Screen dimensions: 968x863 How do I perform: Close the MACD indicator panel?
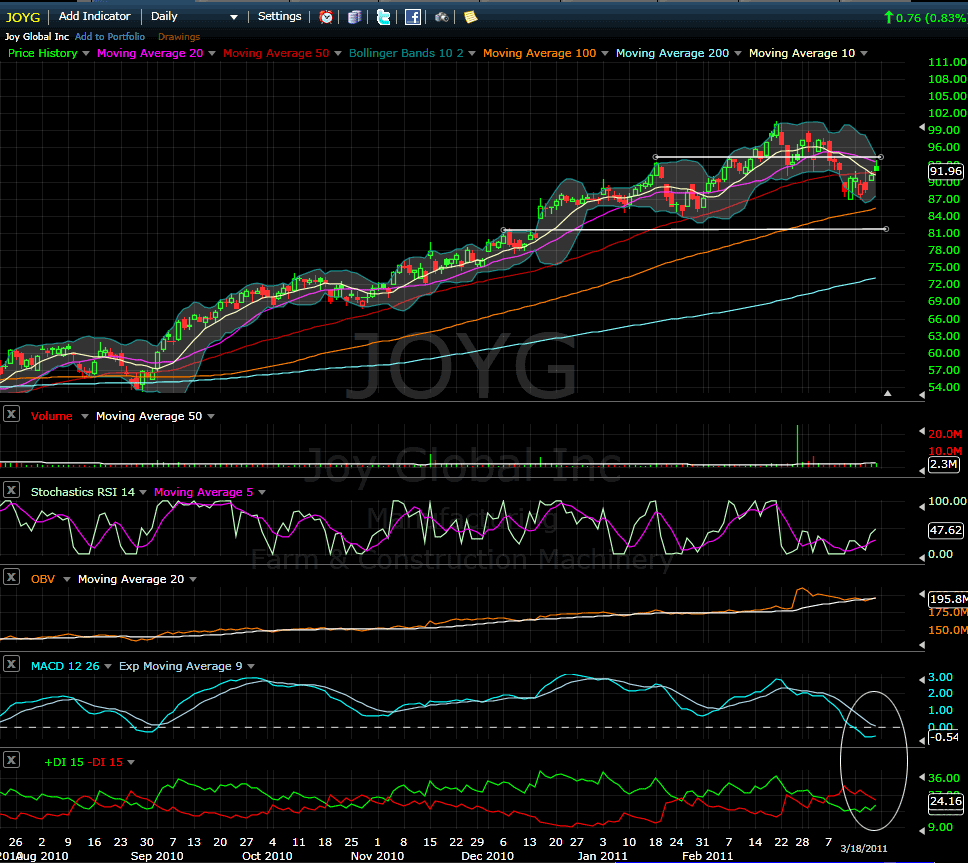(x=11, y=664)
